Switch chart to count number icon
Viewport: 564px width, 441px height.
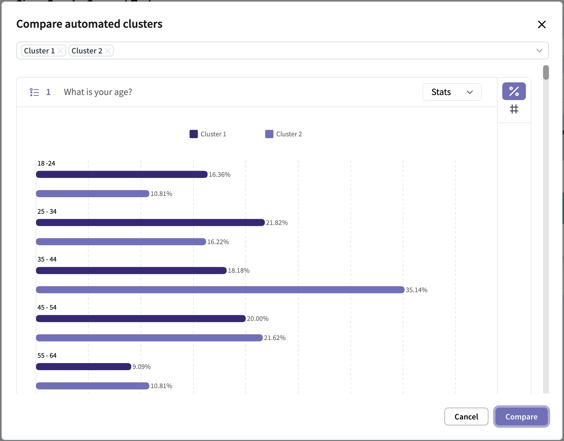pyautogui.click(x=514, y=109)
